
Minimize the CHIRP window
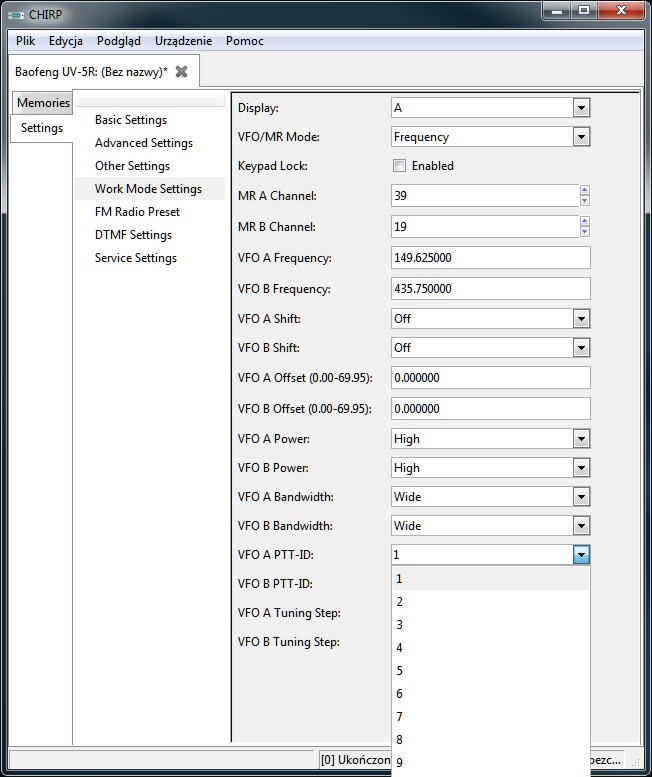(557, 10)
